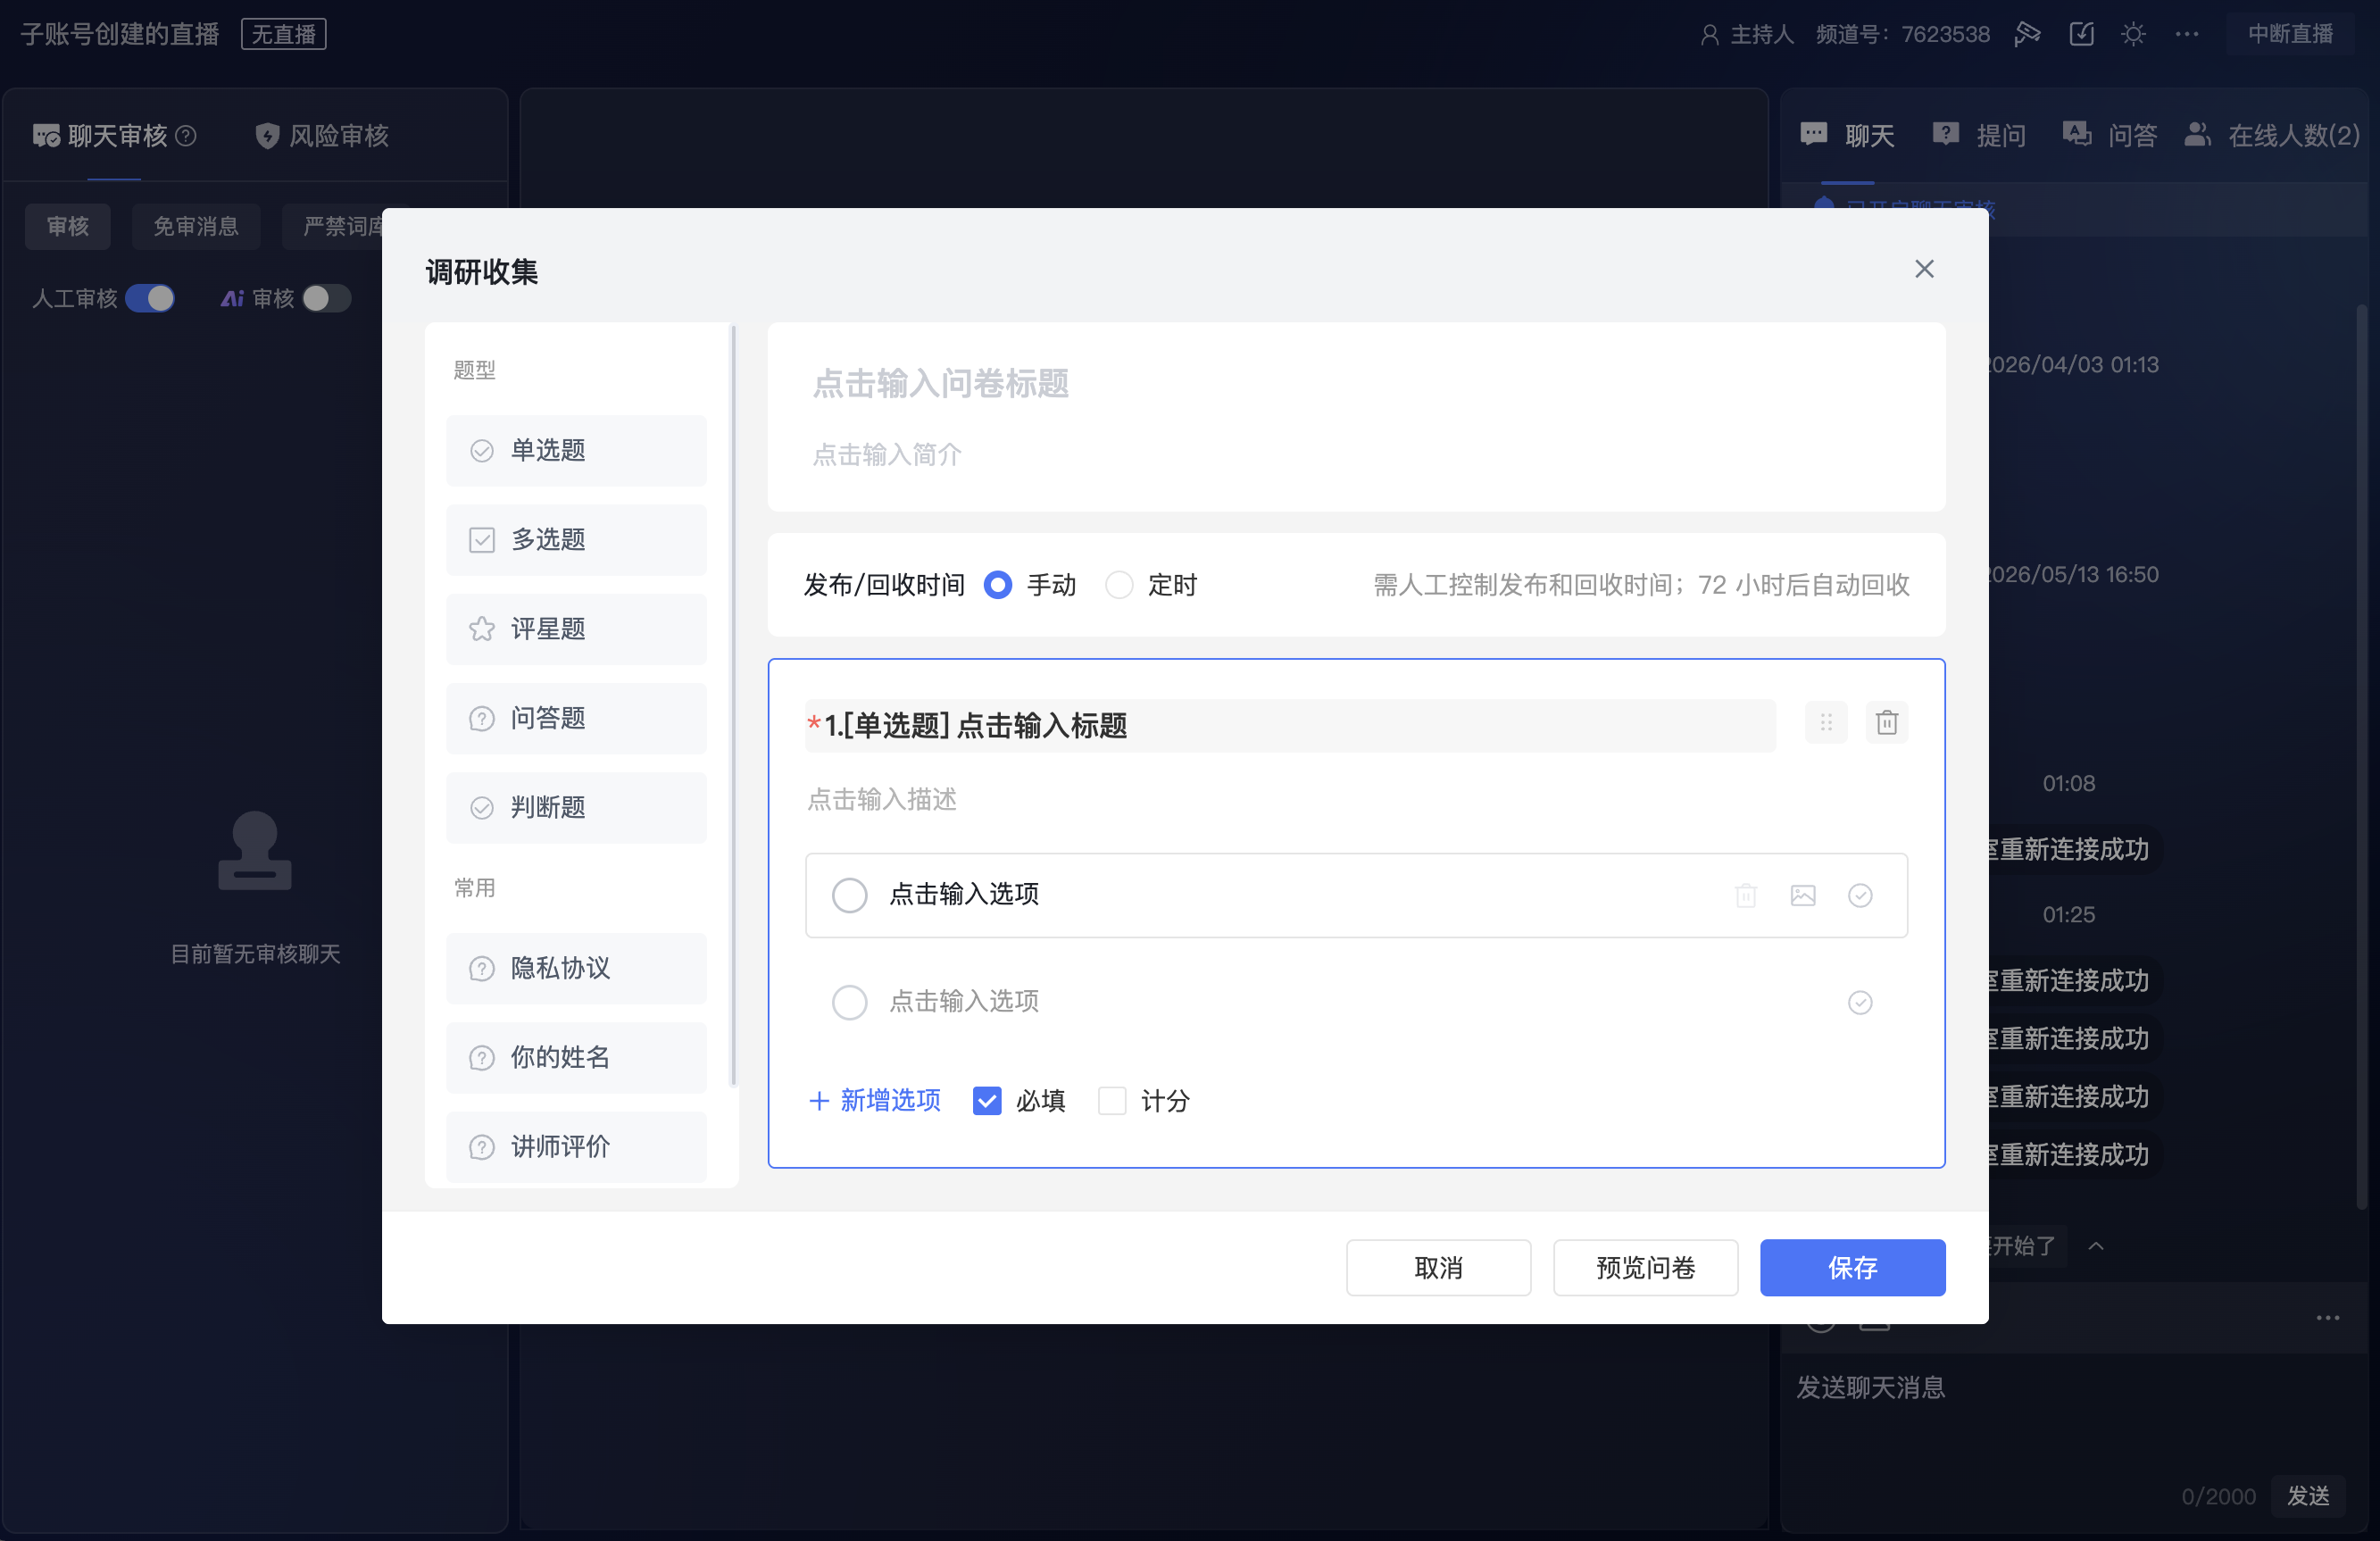
Task: Switch to 聊天审核 tab
Action: pyautogui.click(x=116, y=135)
